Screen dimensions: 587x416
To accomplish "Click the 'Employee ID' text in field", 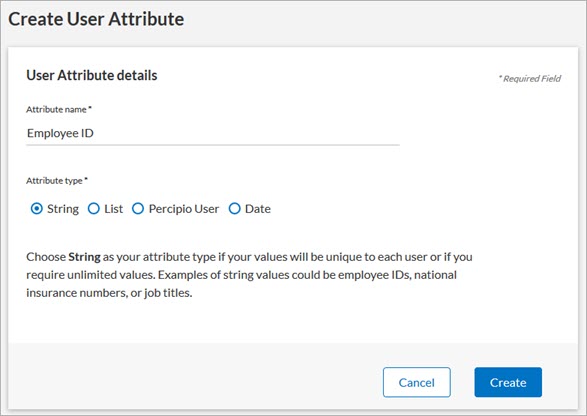I will coord(60,133).
